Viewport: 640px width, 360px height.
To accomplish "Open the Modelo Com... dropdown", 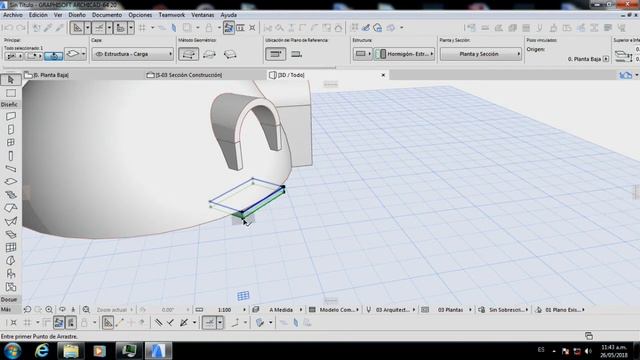I will coord(338,310).
